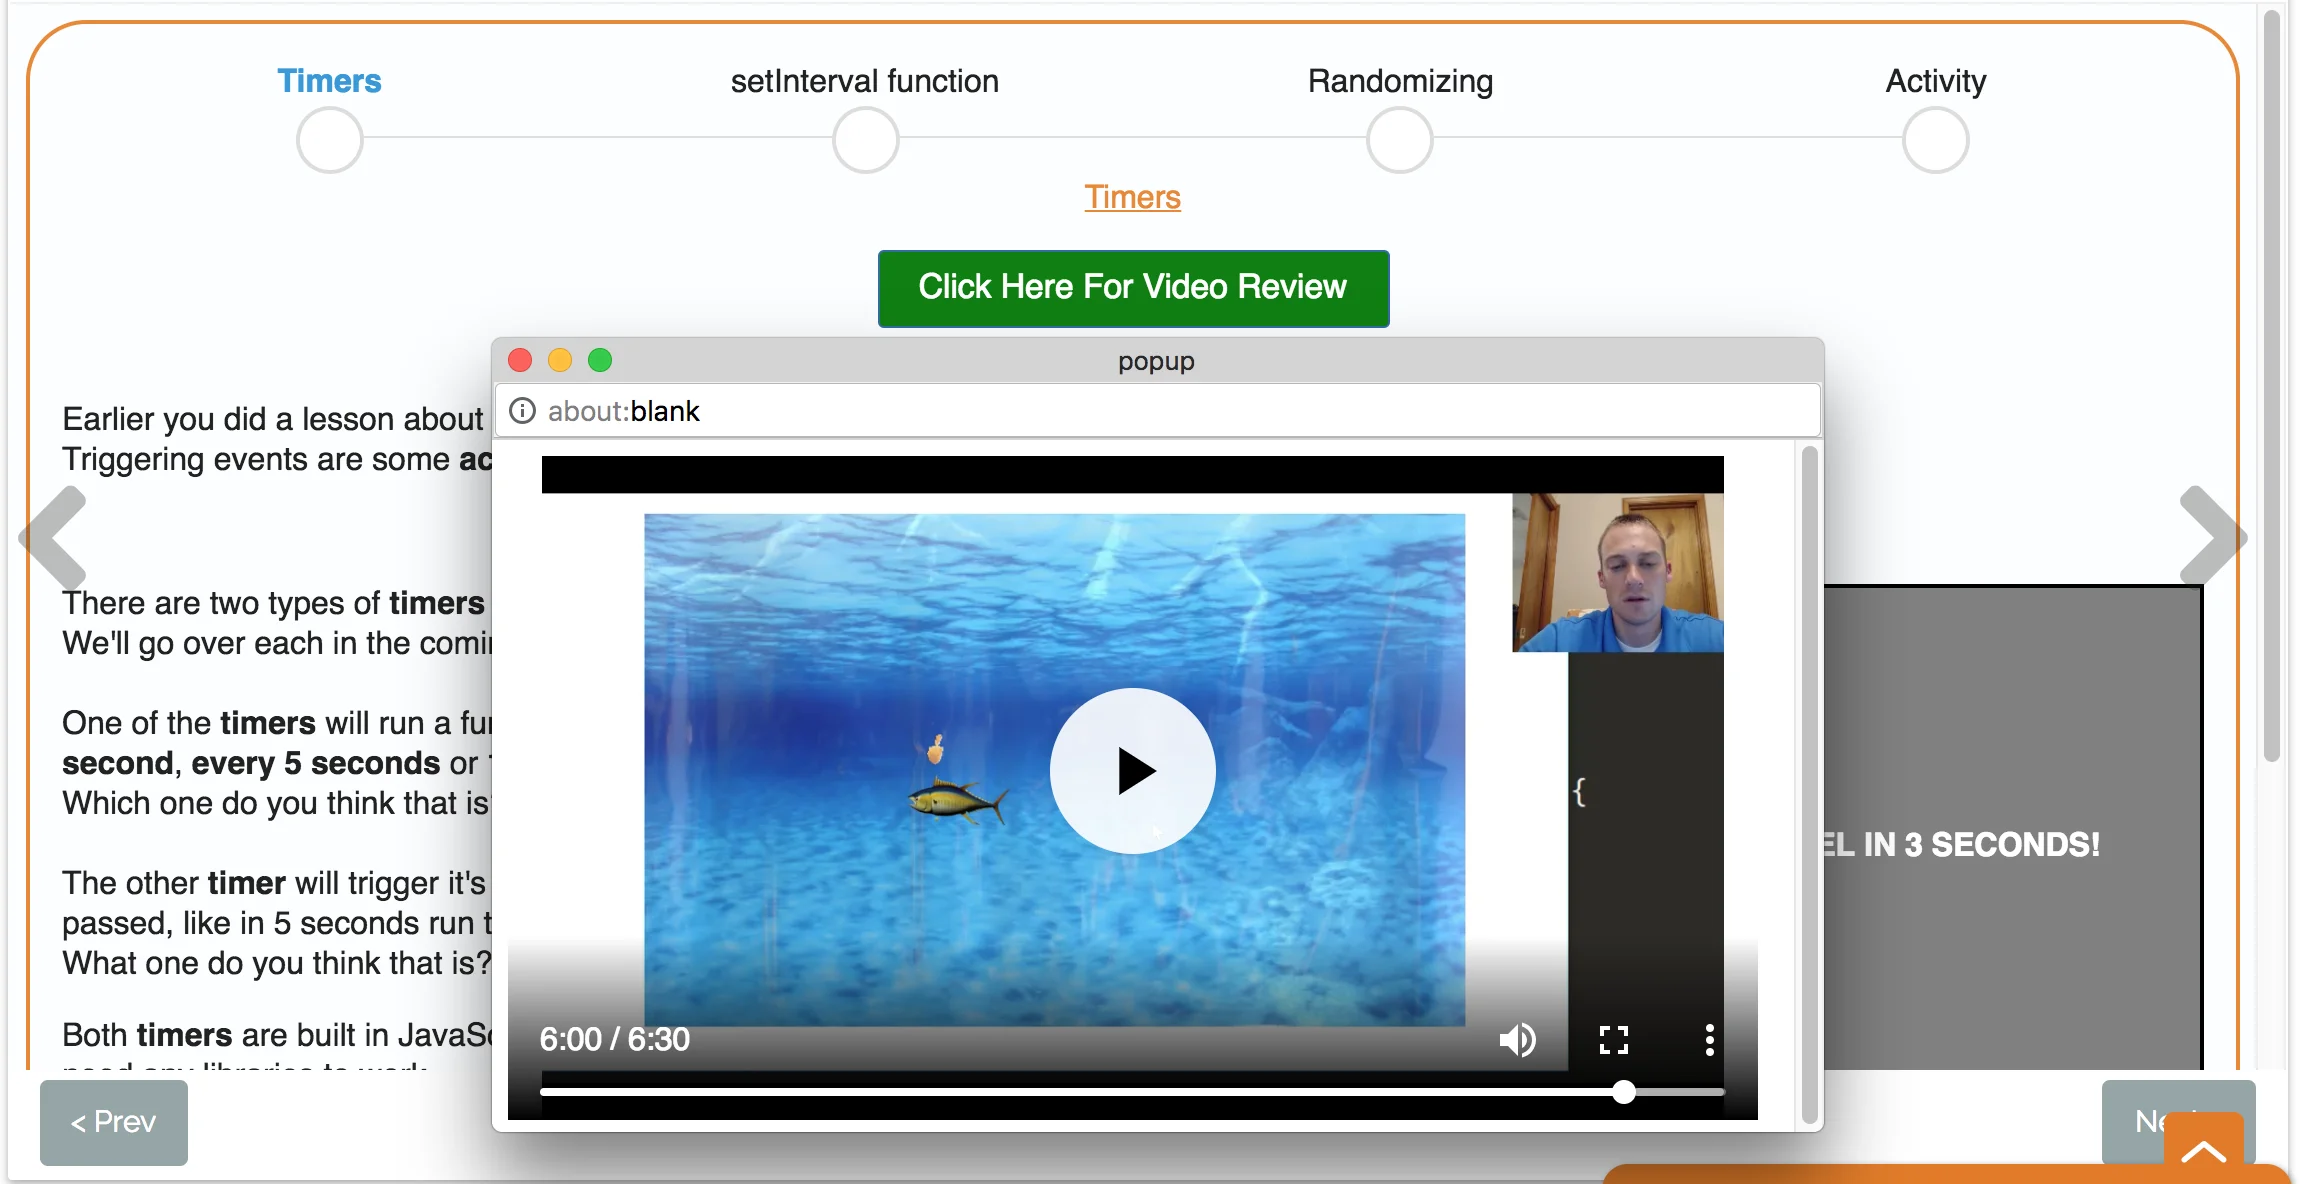This screenshot has width=2302, height=1184.
Task: Click the < Prev button
Action: 114,1122
